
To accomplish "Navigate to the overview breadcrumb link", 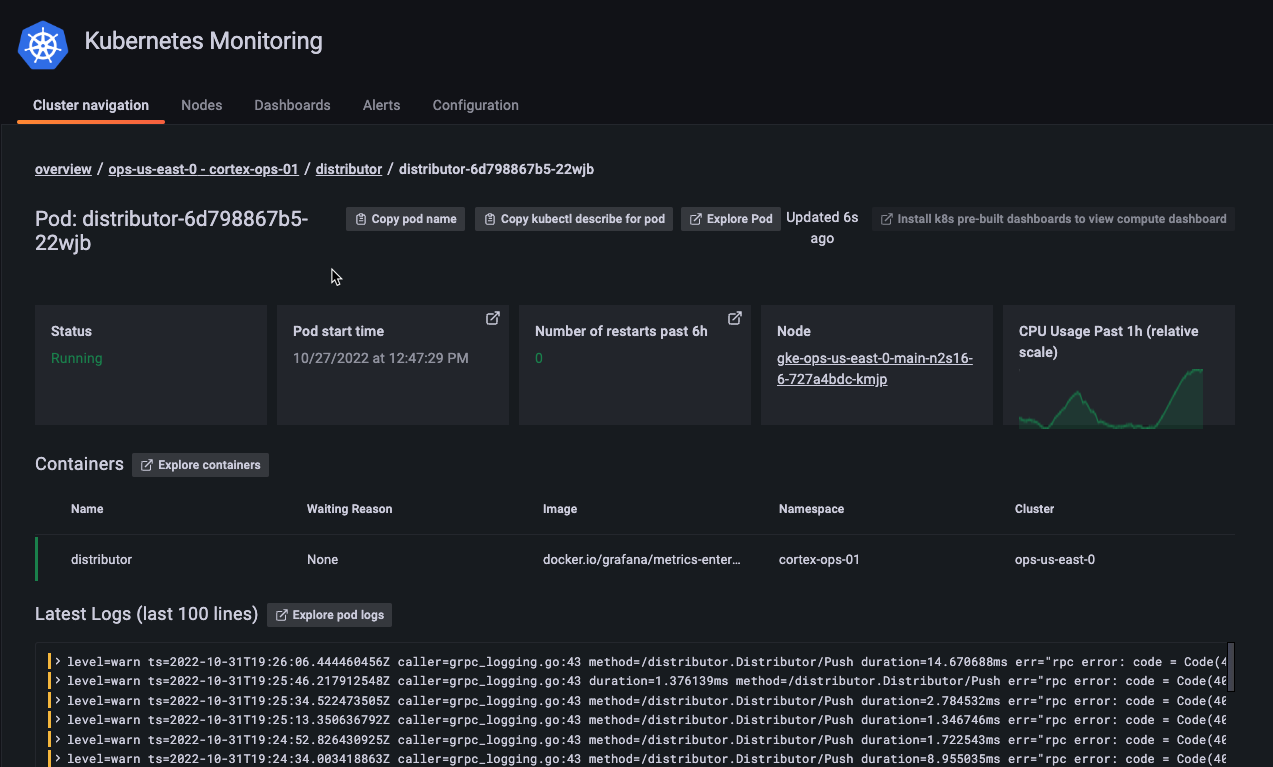I will 63,169.
